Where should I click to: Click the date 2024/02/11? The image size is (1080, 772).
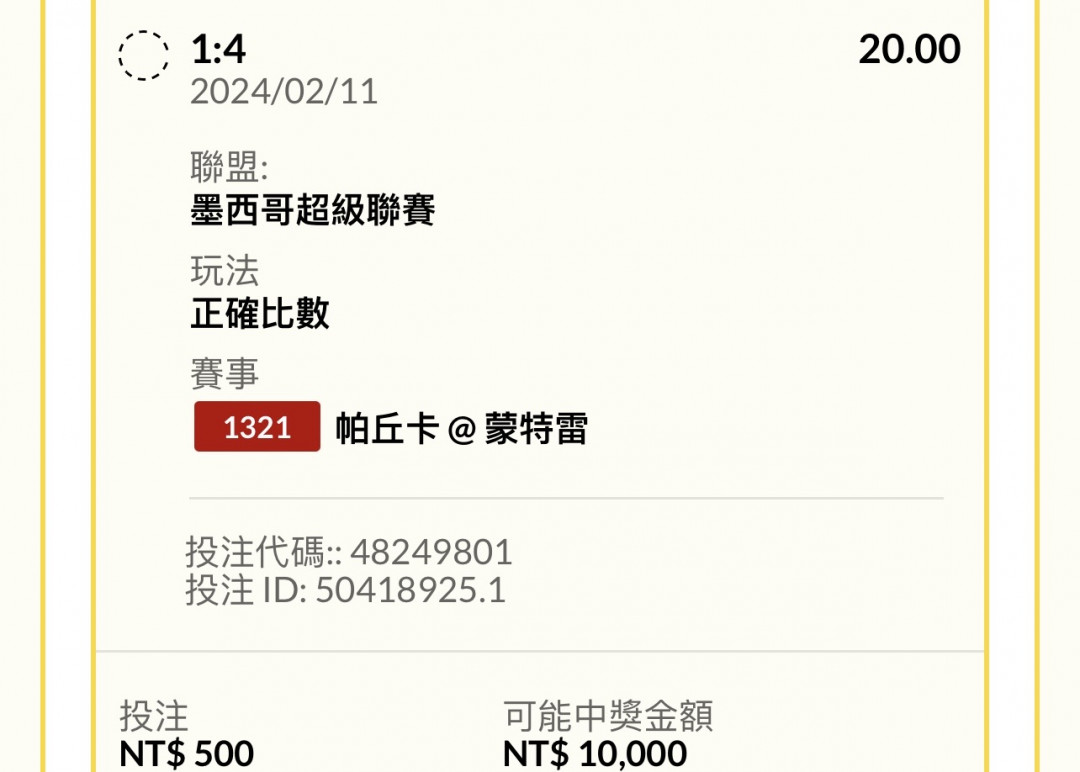click(x=284, y=92)
